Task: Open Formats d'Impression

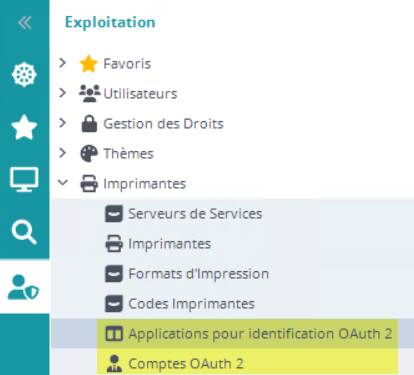Action: (x=199, y=274)
